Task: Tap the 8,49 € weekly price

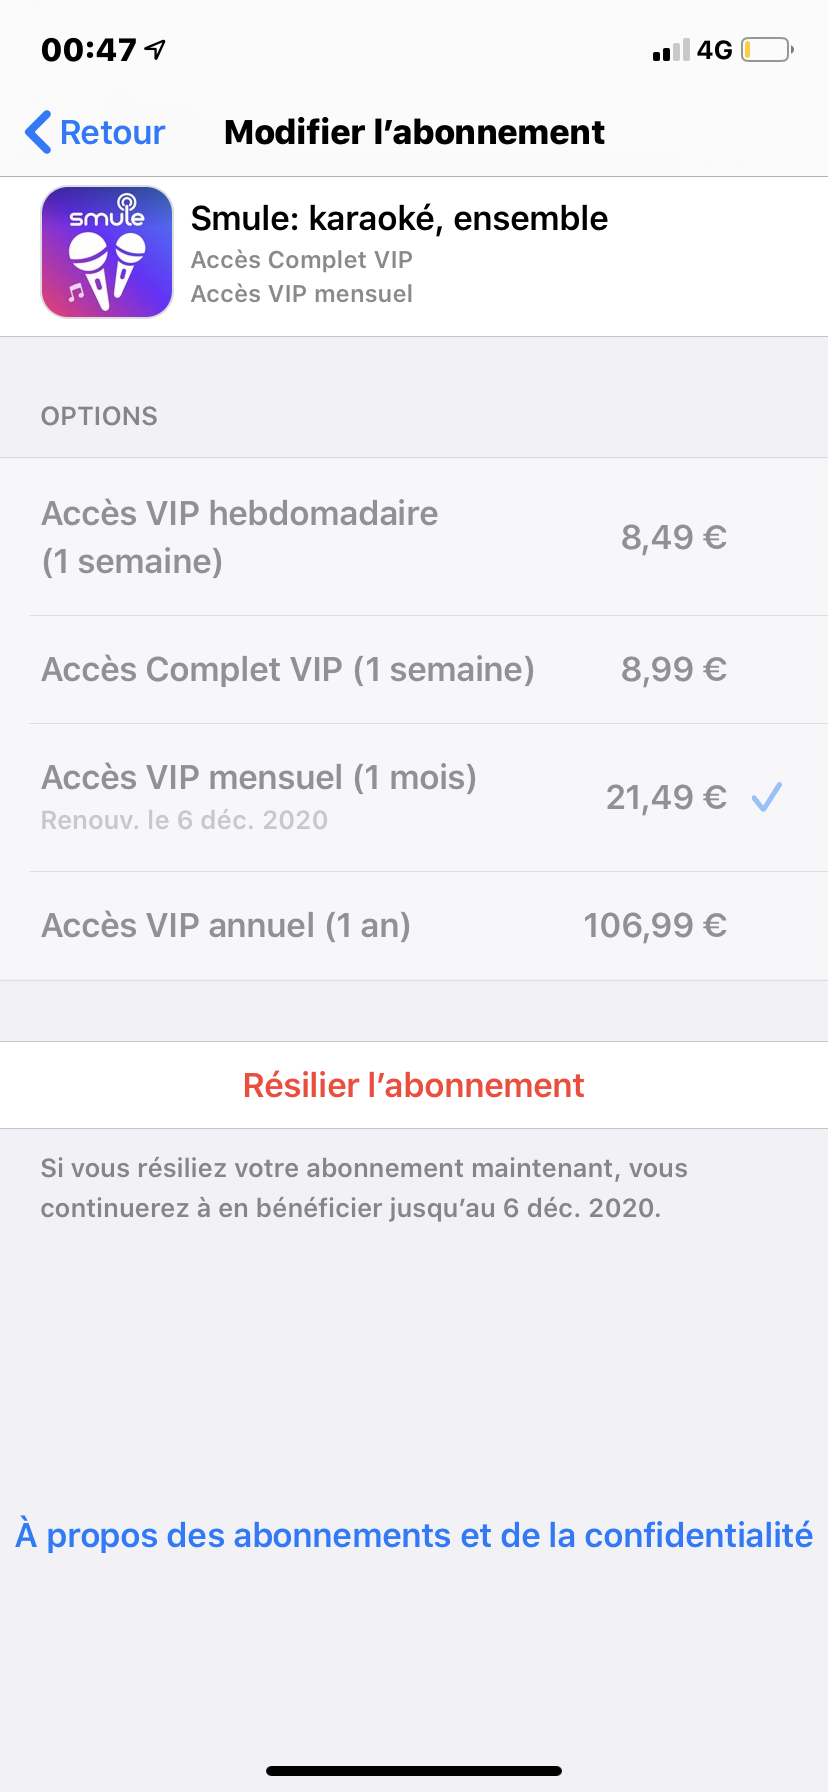Action: coord(674,537)
